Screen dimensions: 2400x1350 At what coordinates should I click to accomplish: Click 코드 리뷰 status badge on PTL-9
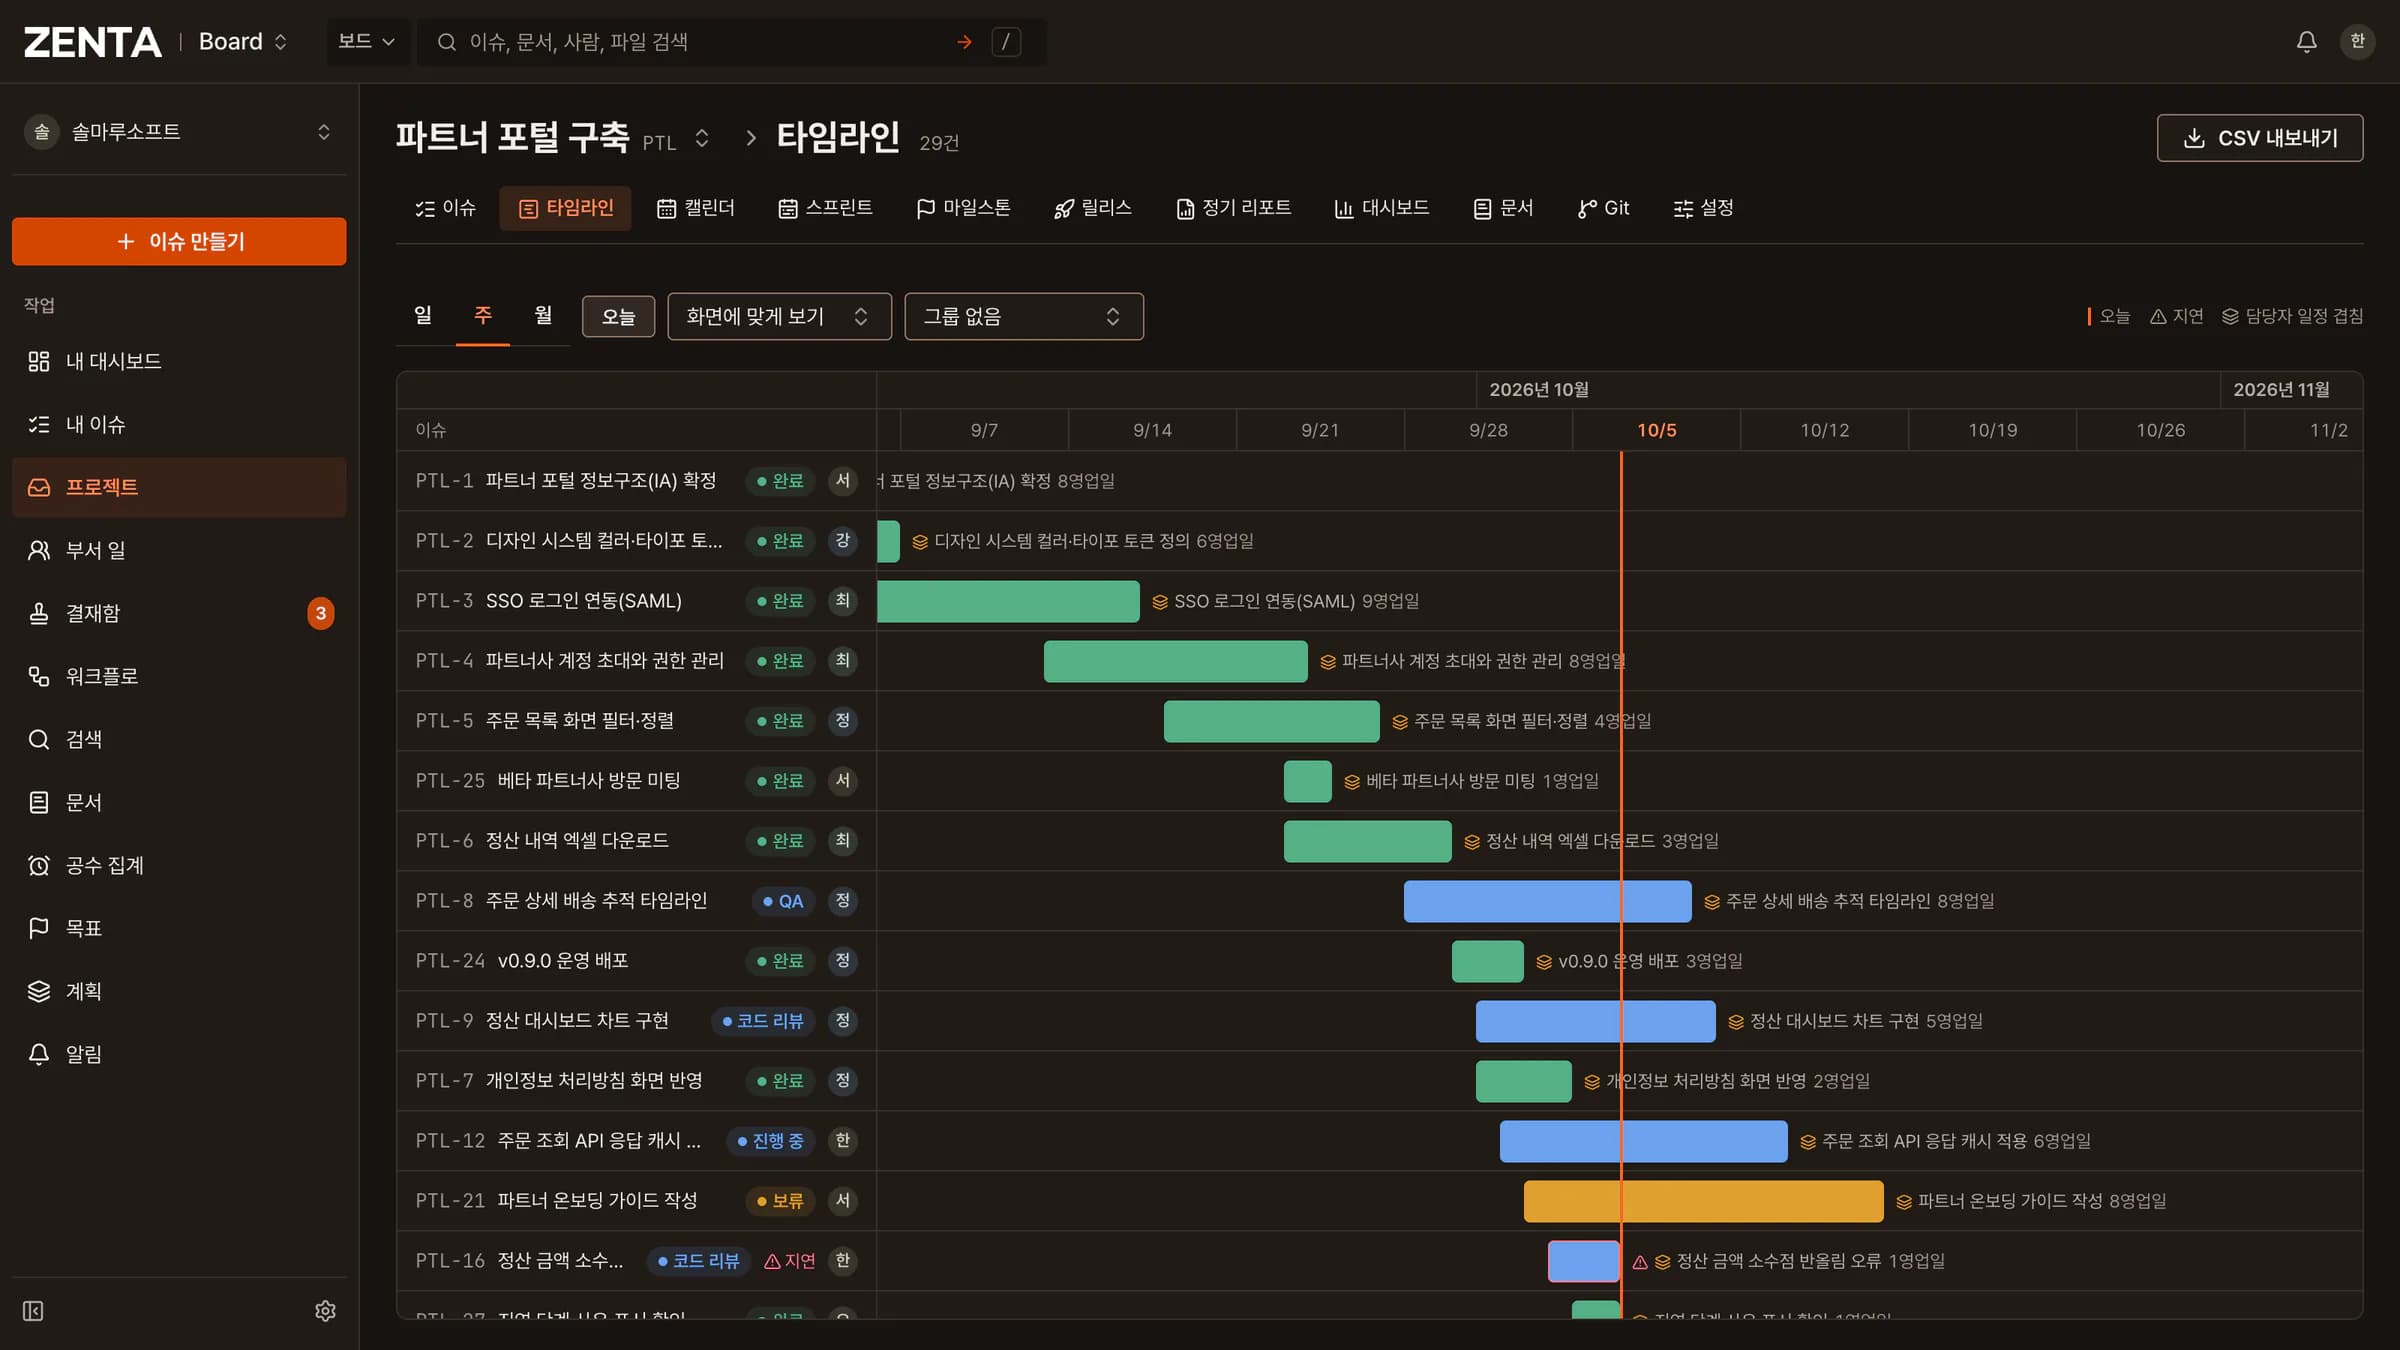(763, 1021)
